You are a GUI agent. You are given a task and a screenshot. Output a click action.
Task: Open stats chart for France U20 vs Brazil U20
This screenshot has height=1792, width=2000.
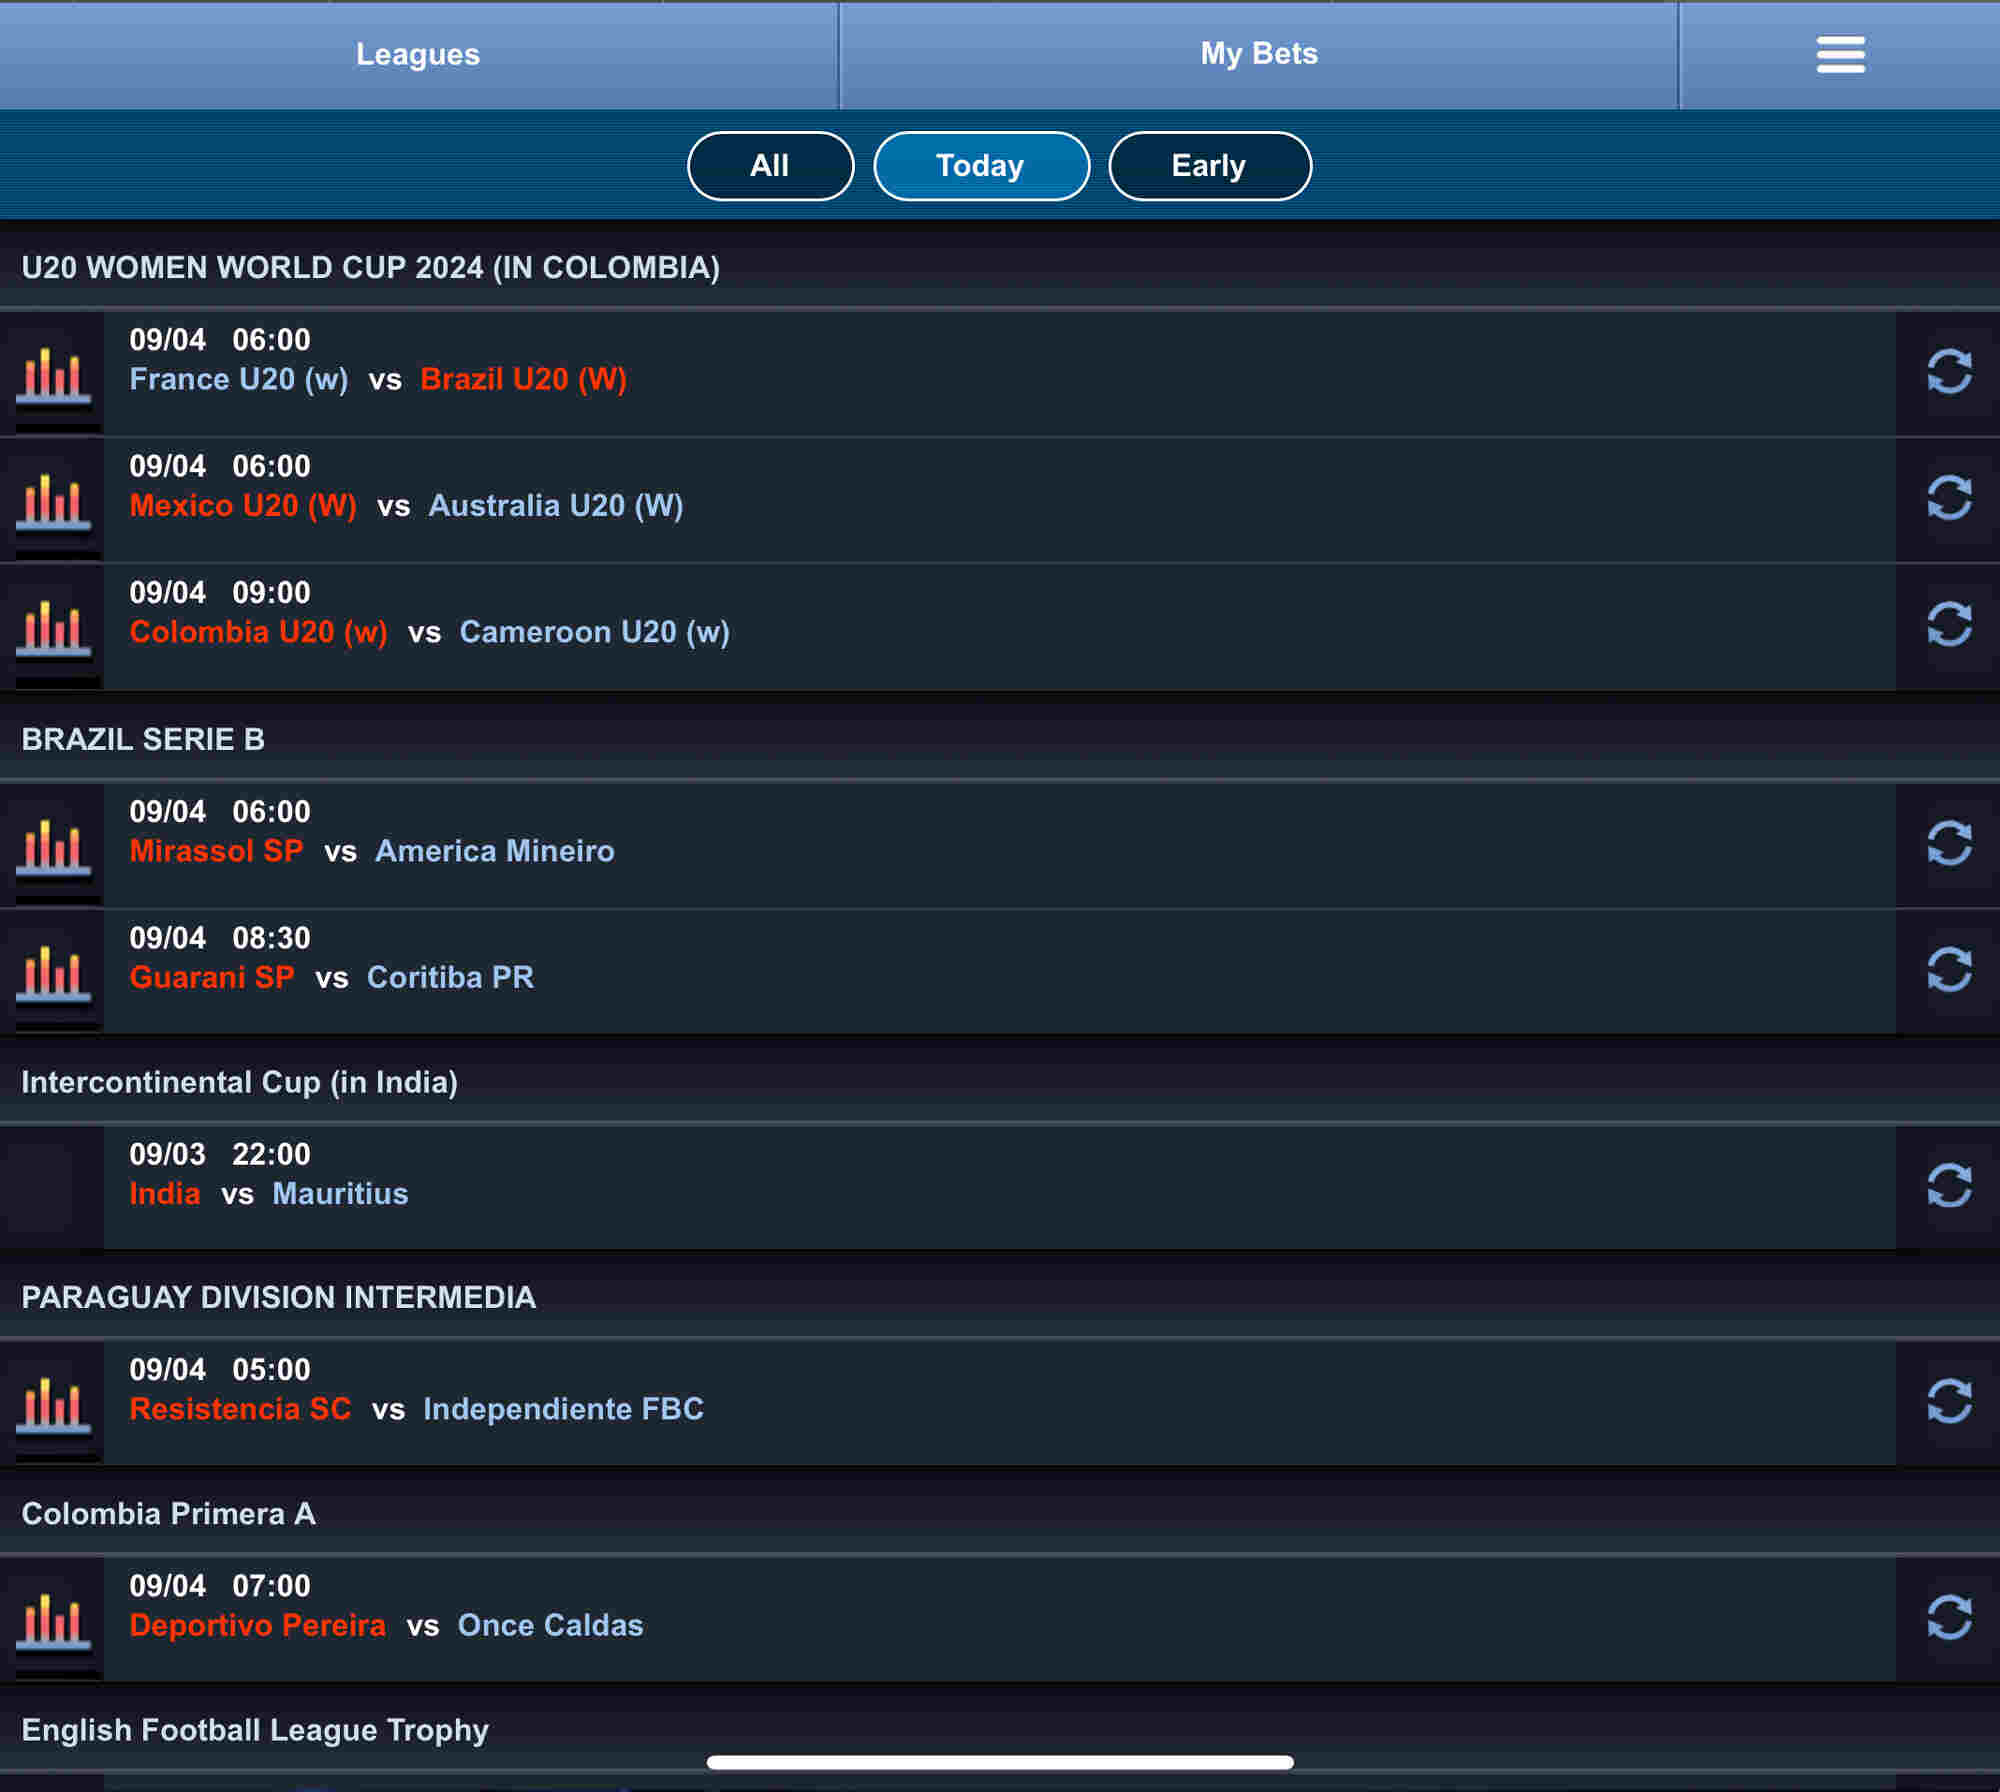click(x=53, y=374)
